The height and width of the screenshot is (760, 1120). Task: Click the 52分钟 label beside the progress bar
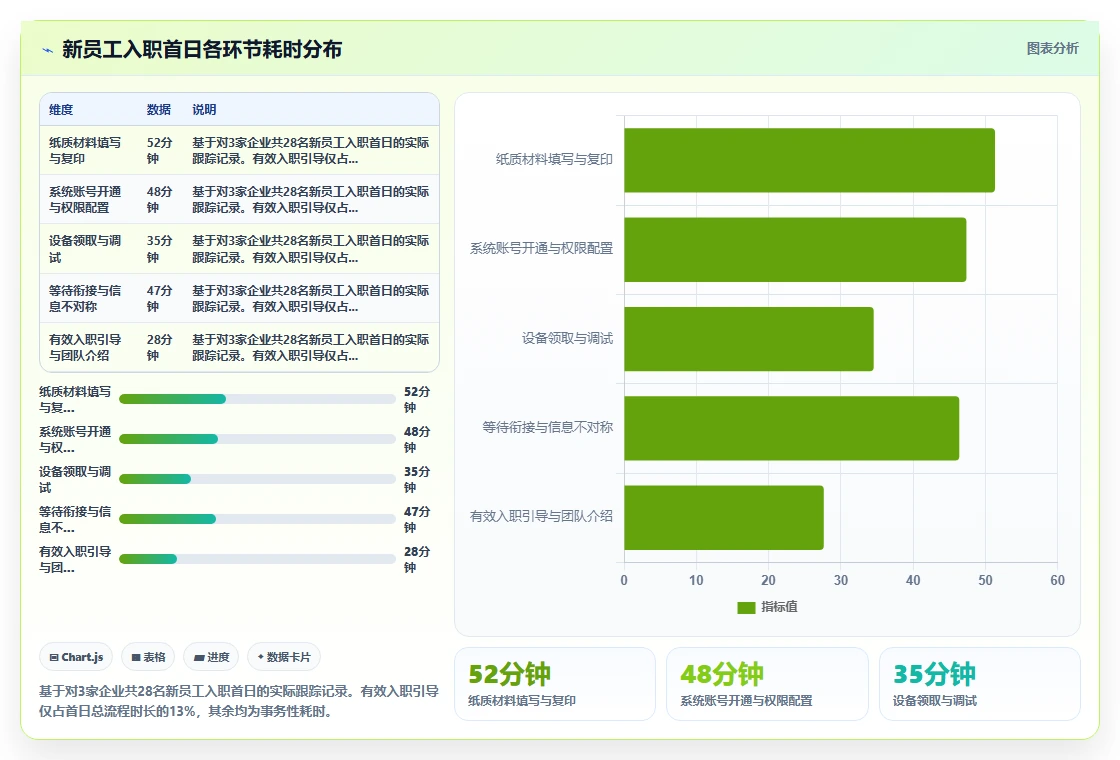pos(417,399)
